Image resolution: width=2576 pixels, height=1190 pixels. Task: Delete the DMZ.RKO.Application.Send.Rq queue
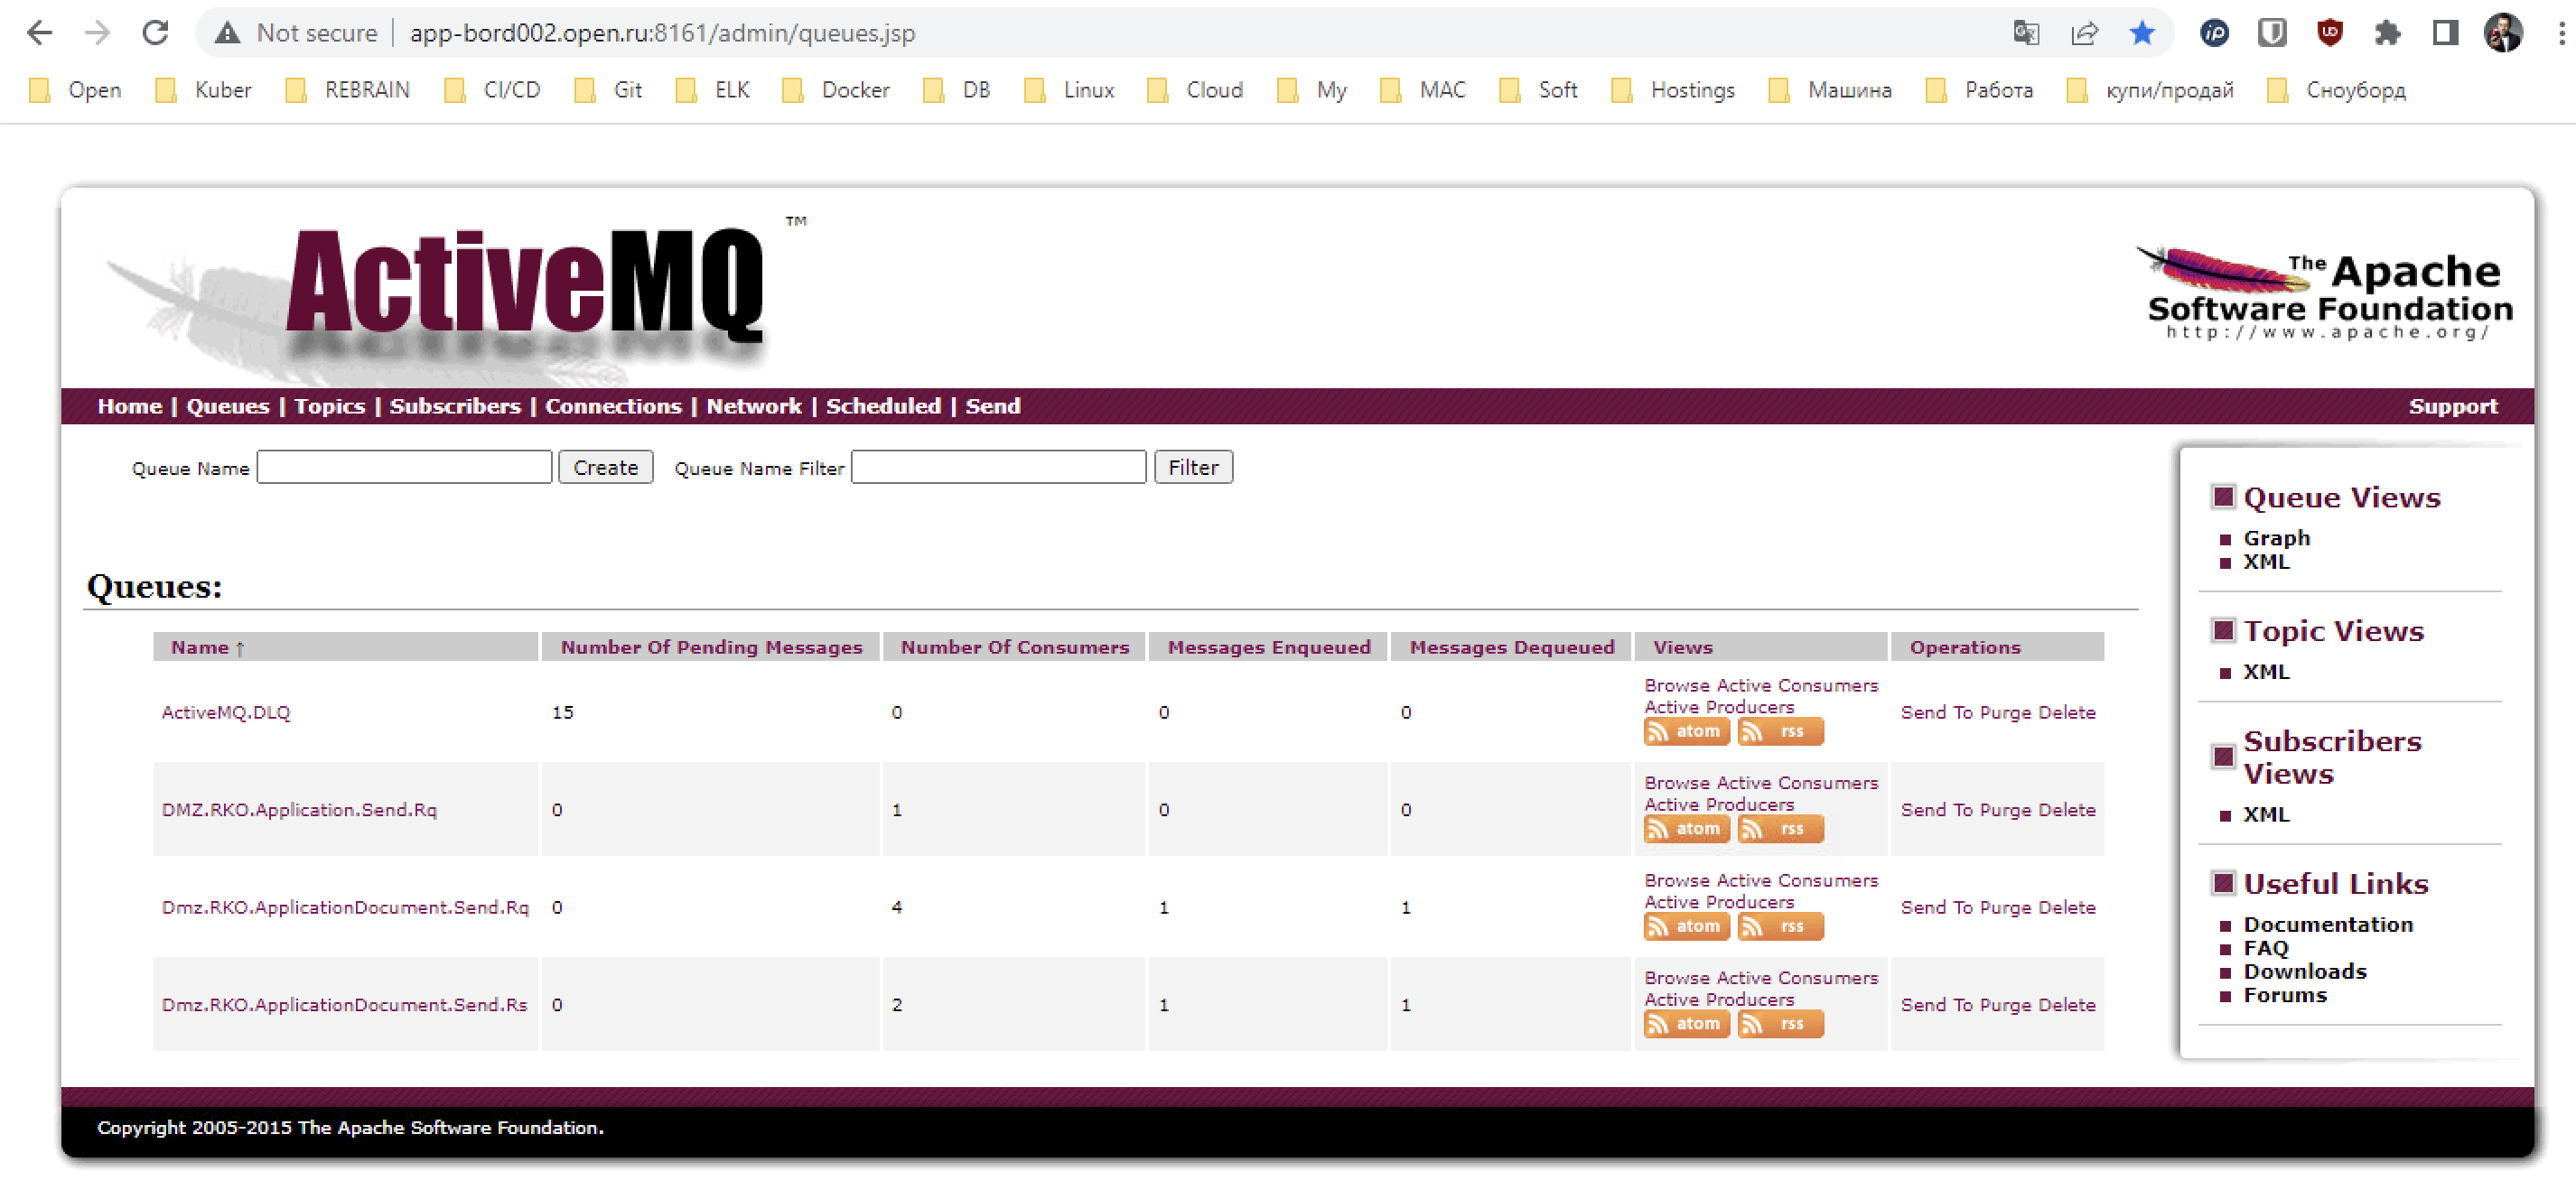2066,810
